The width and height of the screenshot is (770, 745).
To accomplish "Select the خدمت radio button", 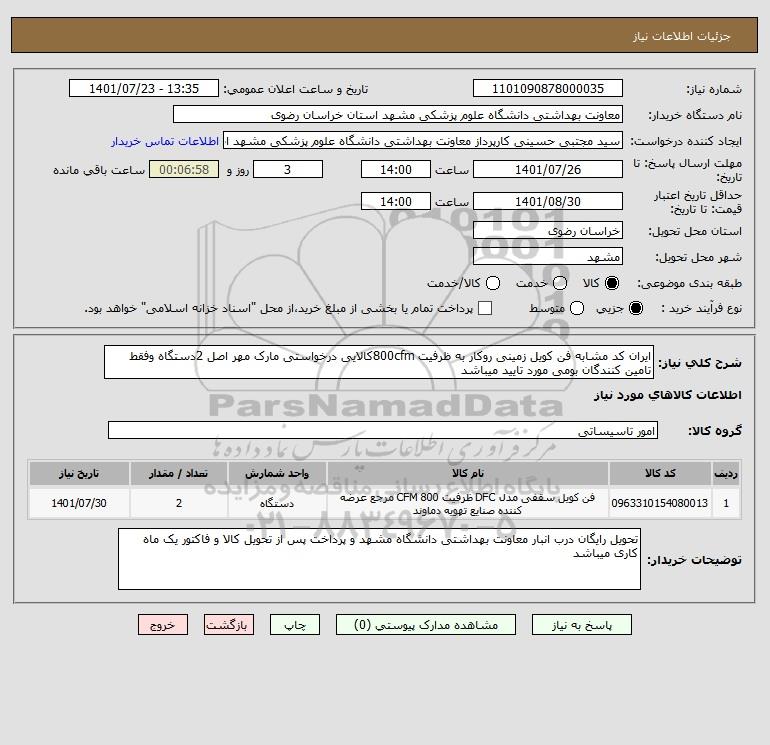I will coord(560,283).
